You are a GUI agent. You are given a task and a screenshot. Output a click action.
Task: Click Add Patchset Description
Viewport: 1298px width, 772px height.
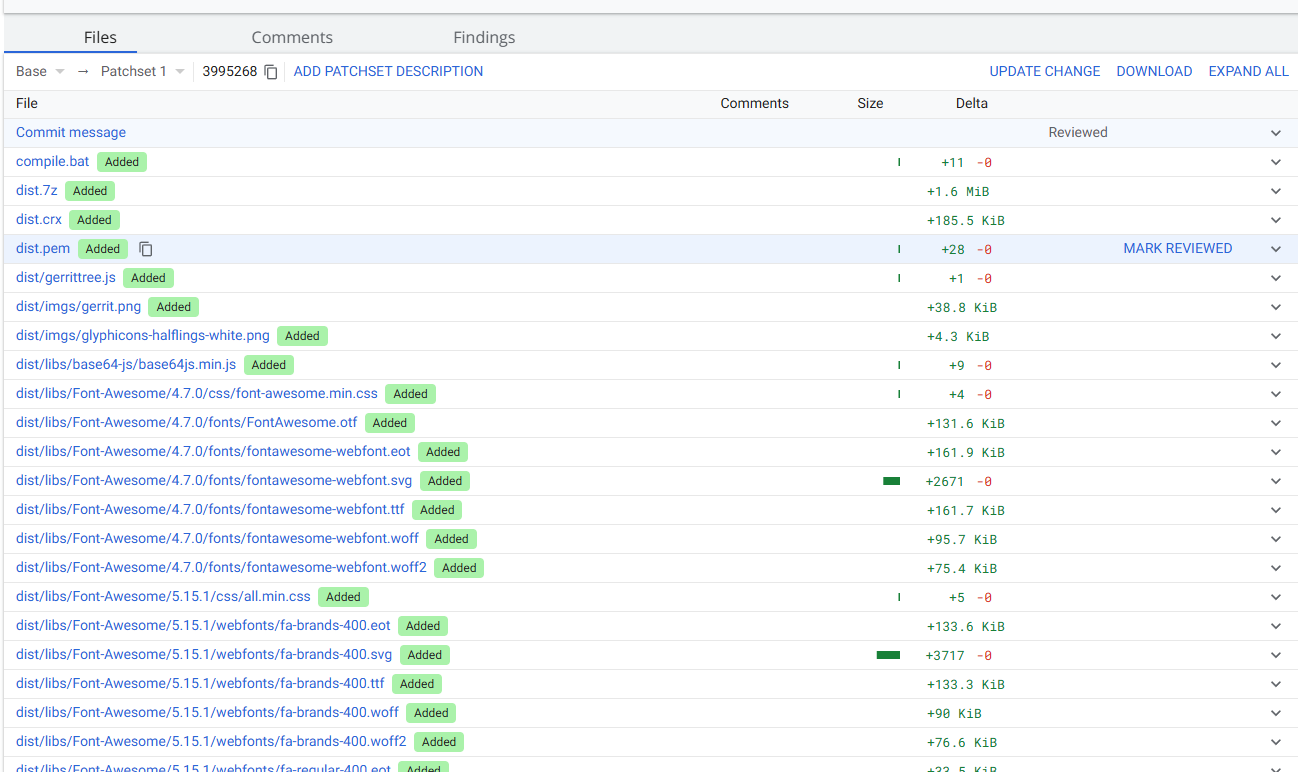[x=388, y=72]
